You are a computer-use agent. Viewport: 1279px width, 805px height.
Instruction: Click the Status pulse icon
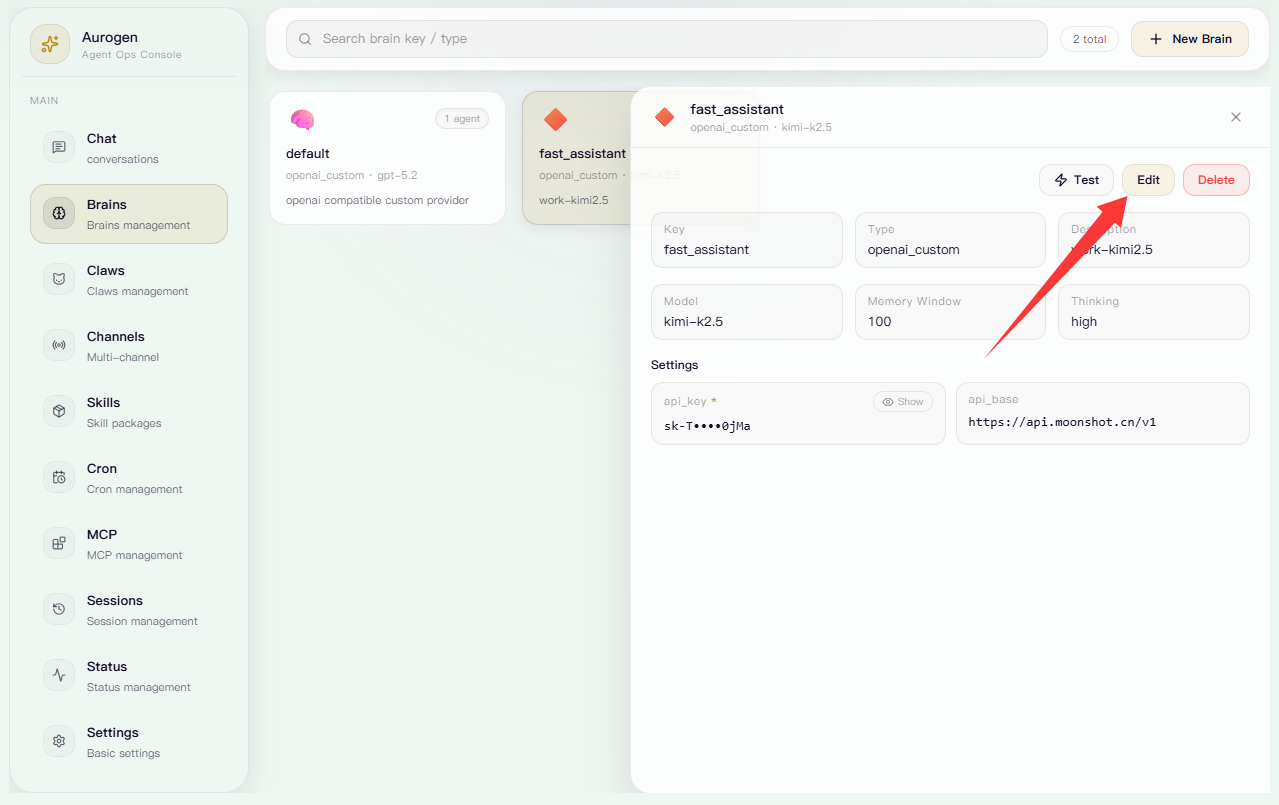(59, 676)
